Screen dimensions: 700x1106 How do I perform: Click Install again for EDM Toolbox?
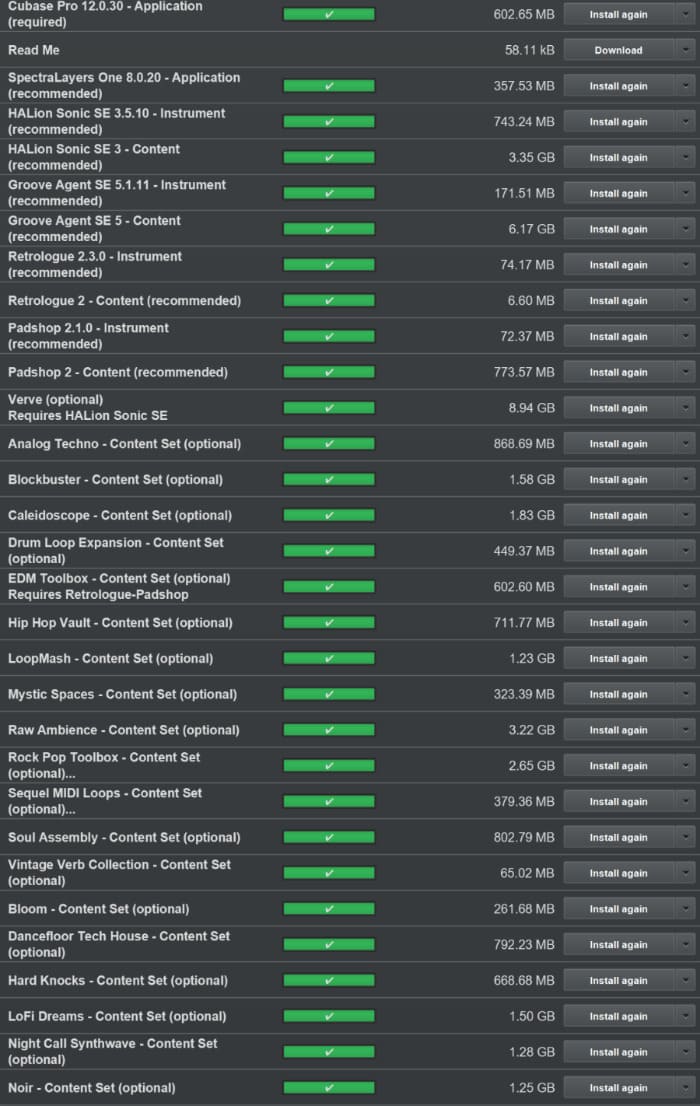coord(619,587)
